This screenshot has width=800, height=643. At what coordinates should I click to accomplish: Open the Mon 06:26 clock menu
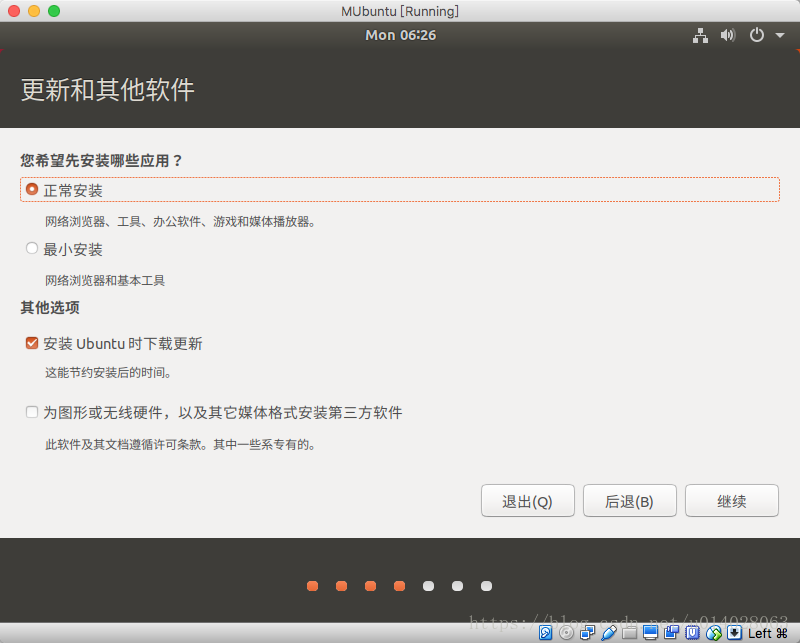click(x=401, y=35)
